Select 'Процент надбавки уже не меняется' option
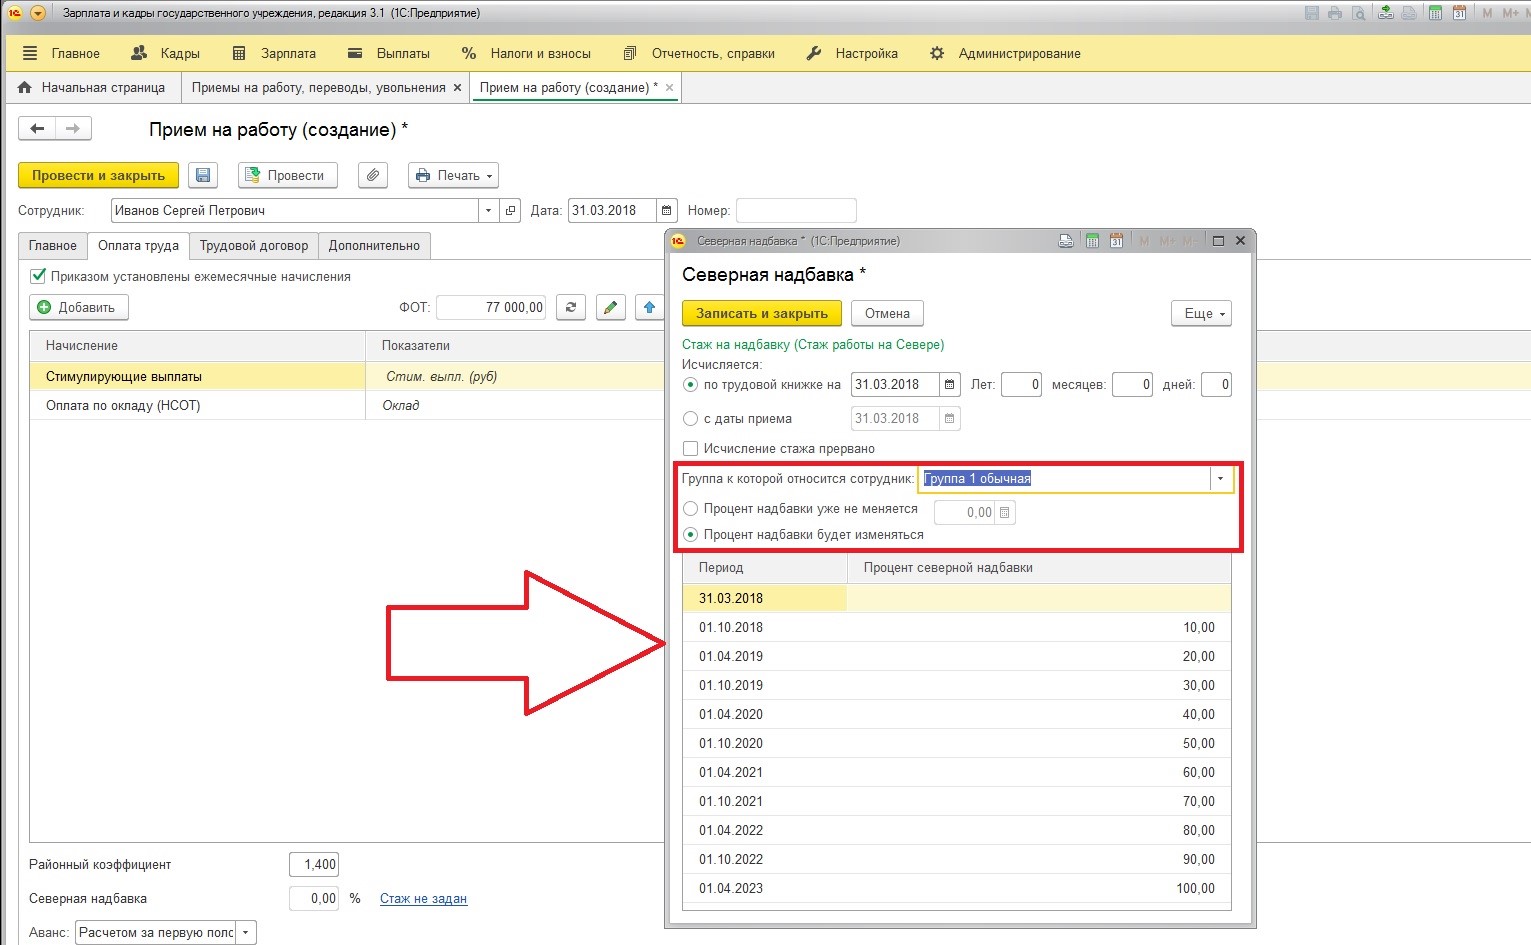This screenshot has height=945, width=1531. (690, 508)
